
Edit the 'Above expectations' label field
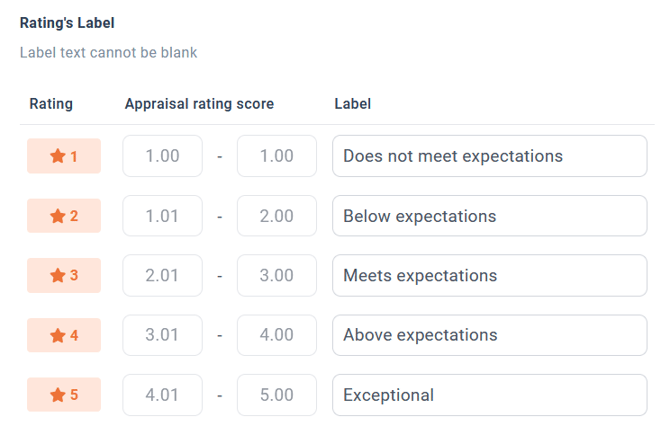(490, 335)
